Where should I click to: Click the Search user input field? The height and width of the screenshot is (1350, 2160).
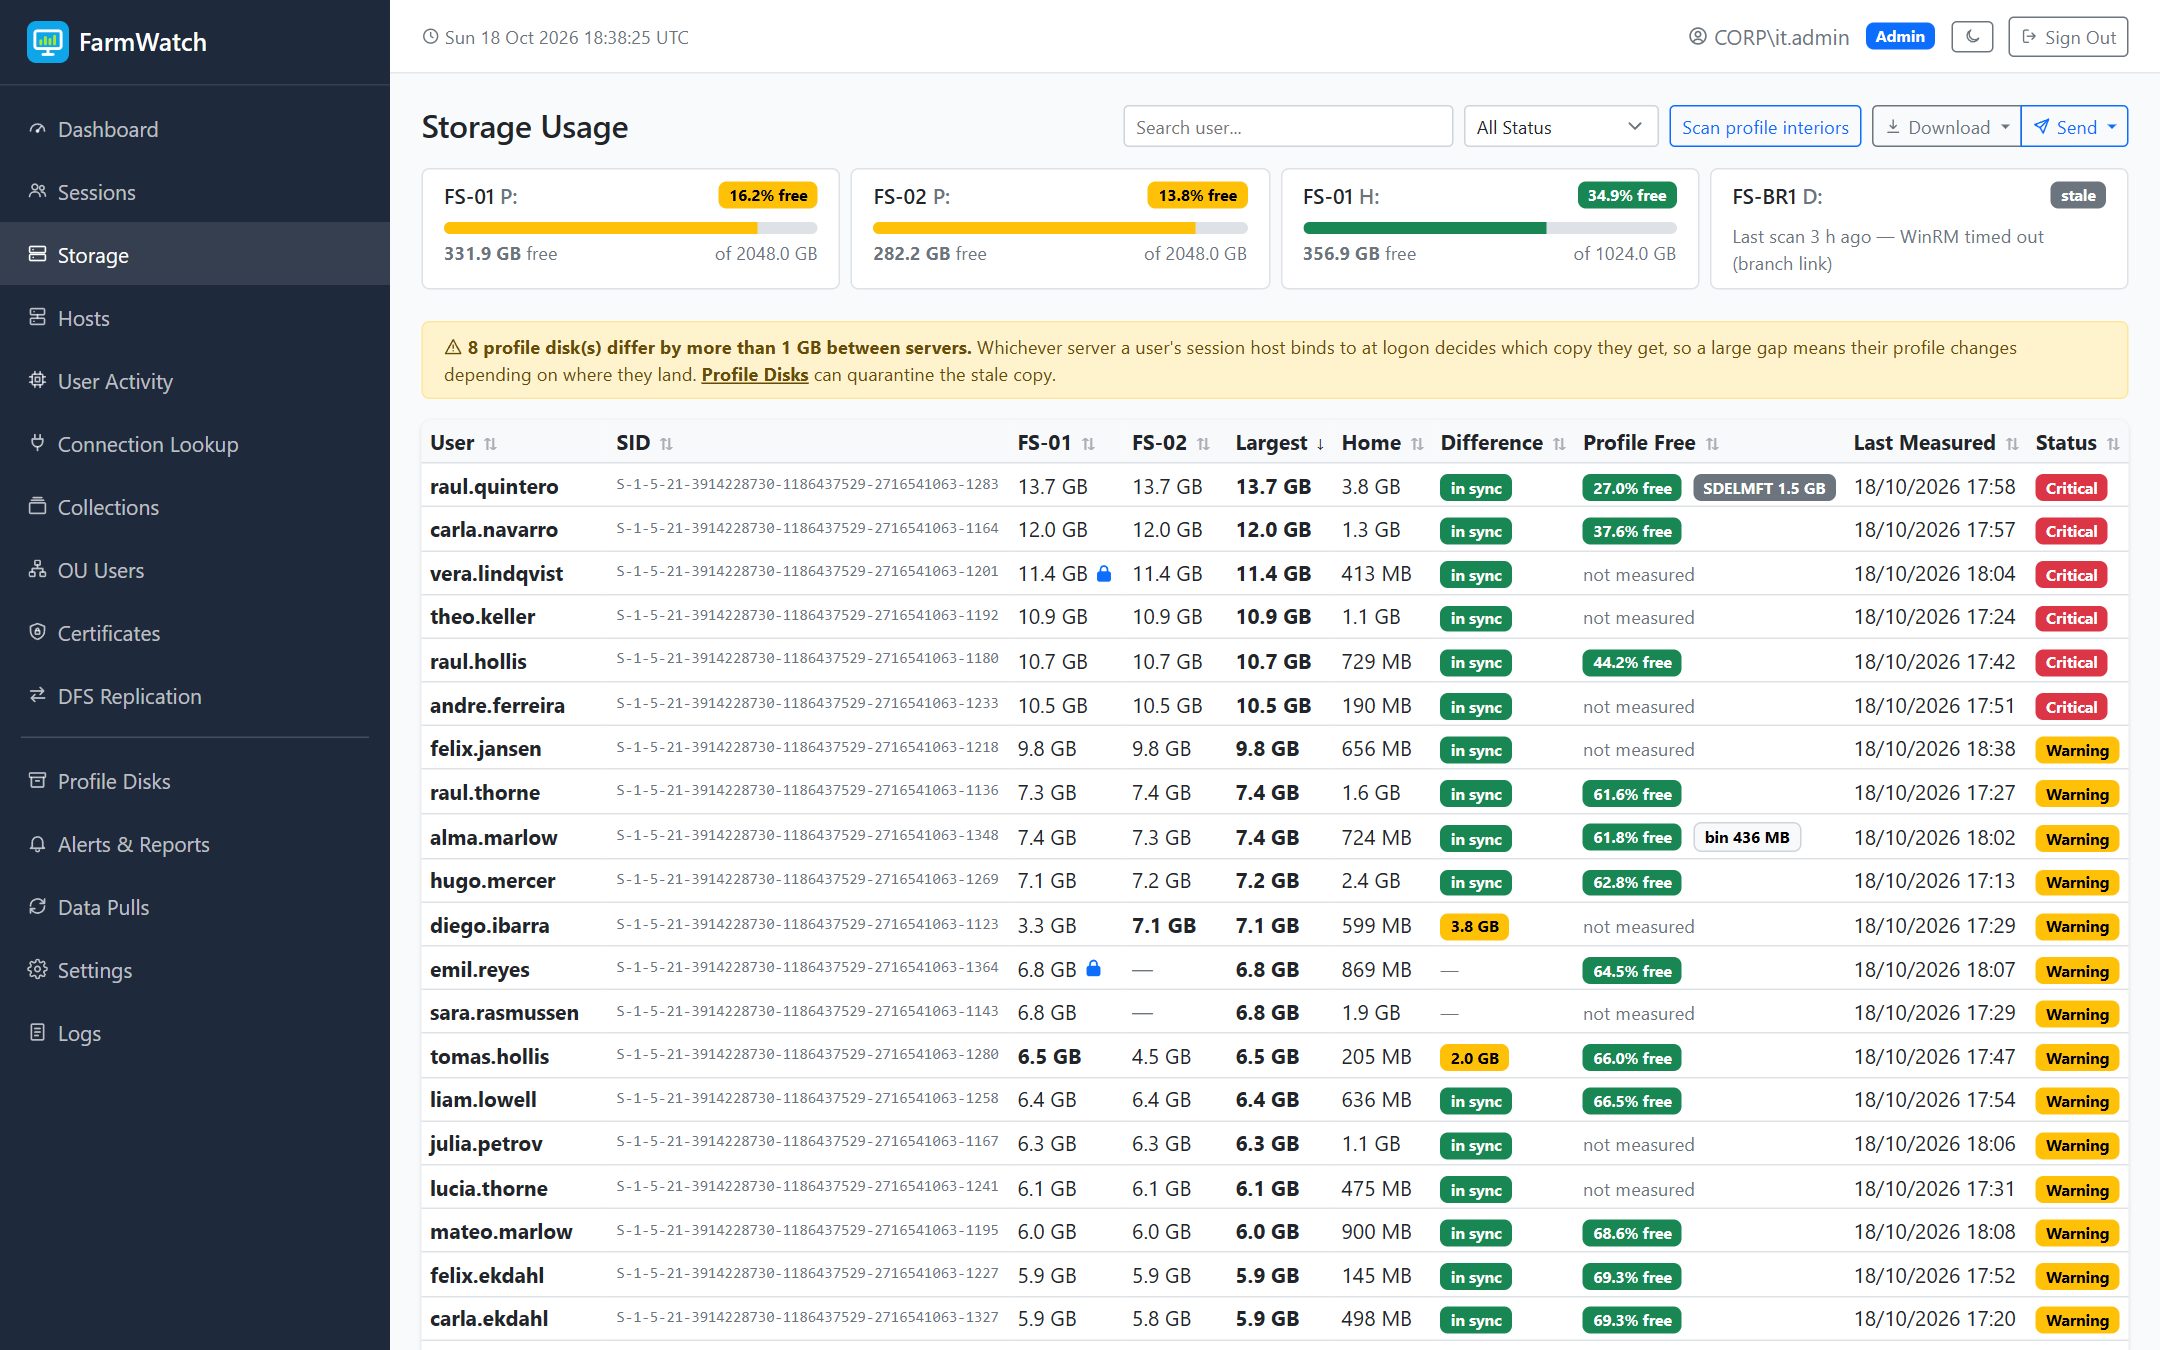[1288, 127]
